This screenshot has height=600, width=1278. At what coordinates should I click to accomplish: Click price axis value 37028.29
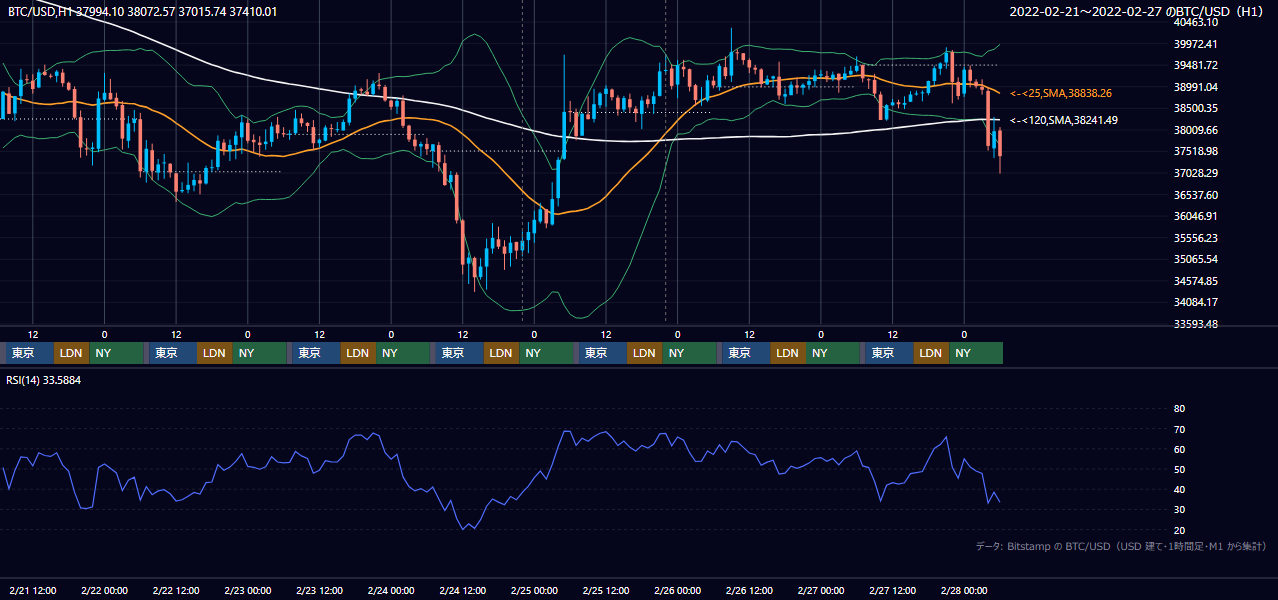point(1195,173)
